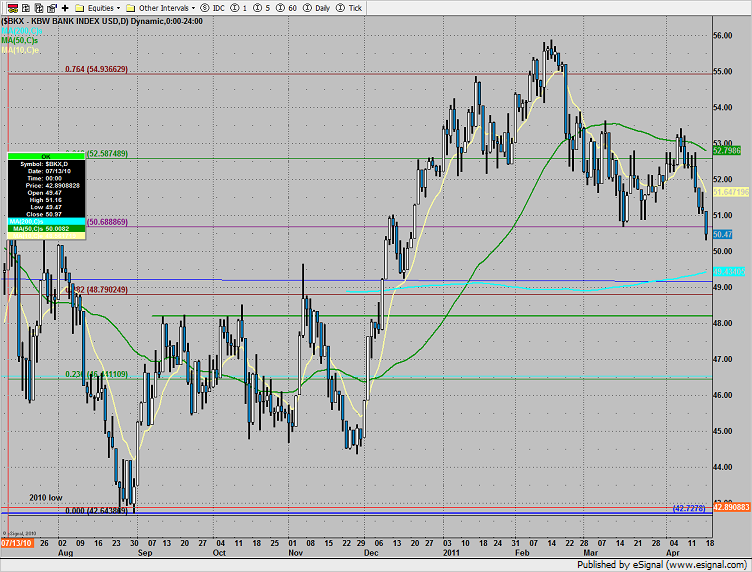Click the Close 50.97 row
The width and height of the screenshot is (752, 572).
(46, 214)
